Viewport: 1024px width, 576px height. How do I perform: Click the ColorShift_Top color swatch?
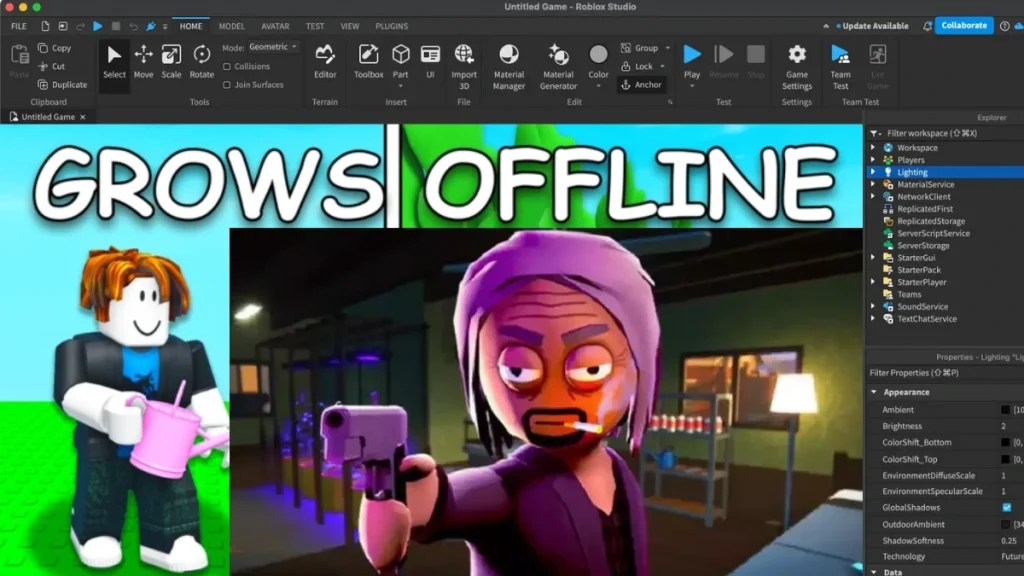click(x=1006, y=459)
